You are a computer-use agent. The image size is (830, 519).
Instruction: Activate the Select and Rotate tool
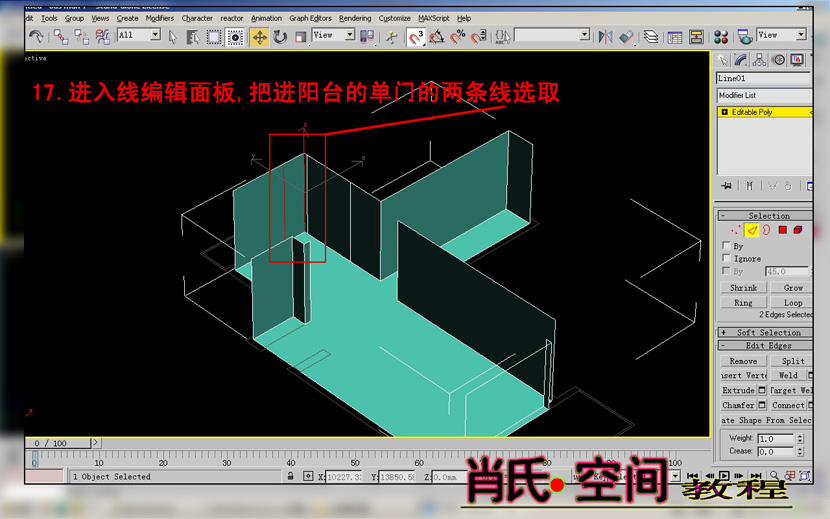(280, 37)
